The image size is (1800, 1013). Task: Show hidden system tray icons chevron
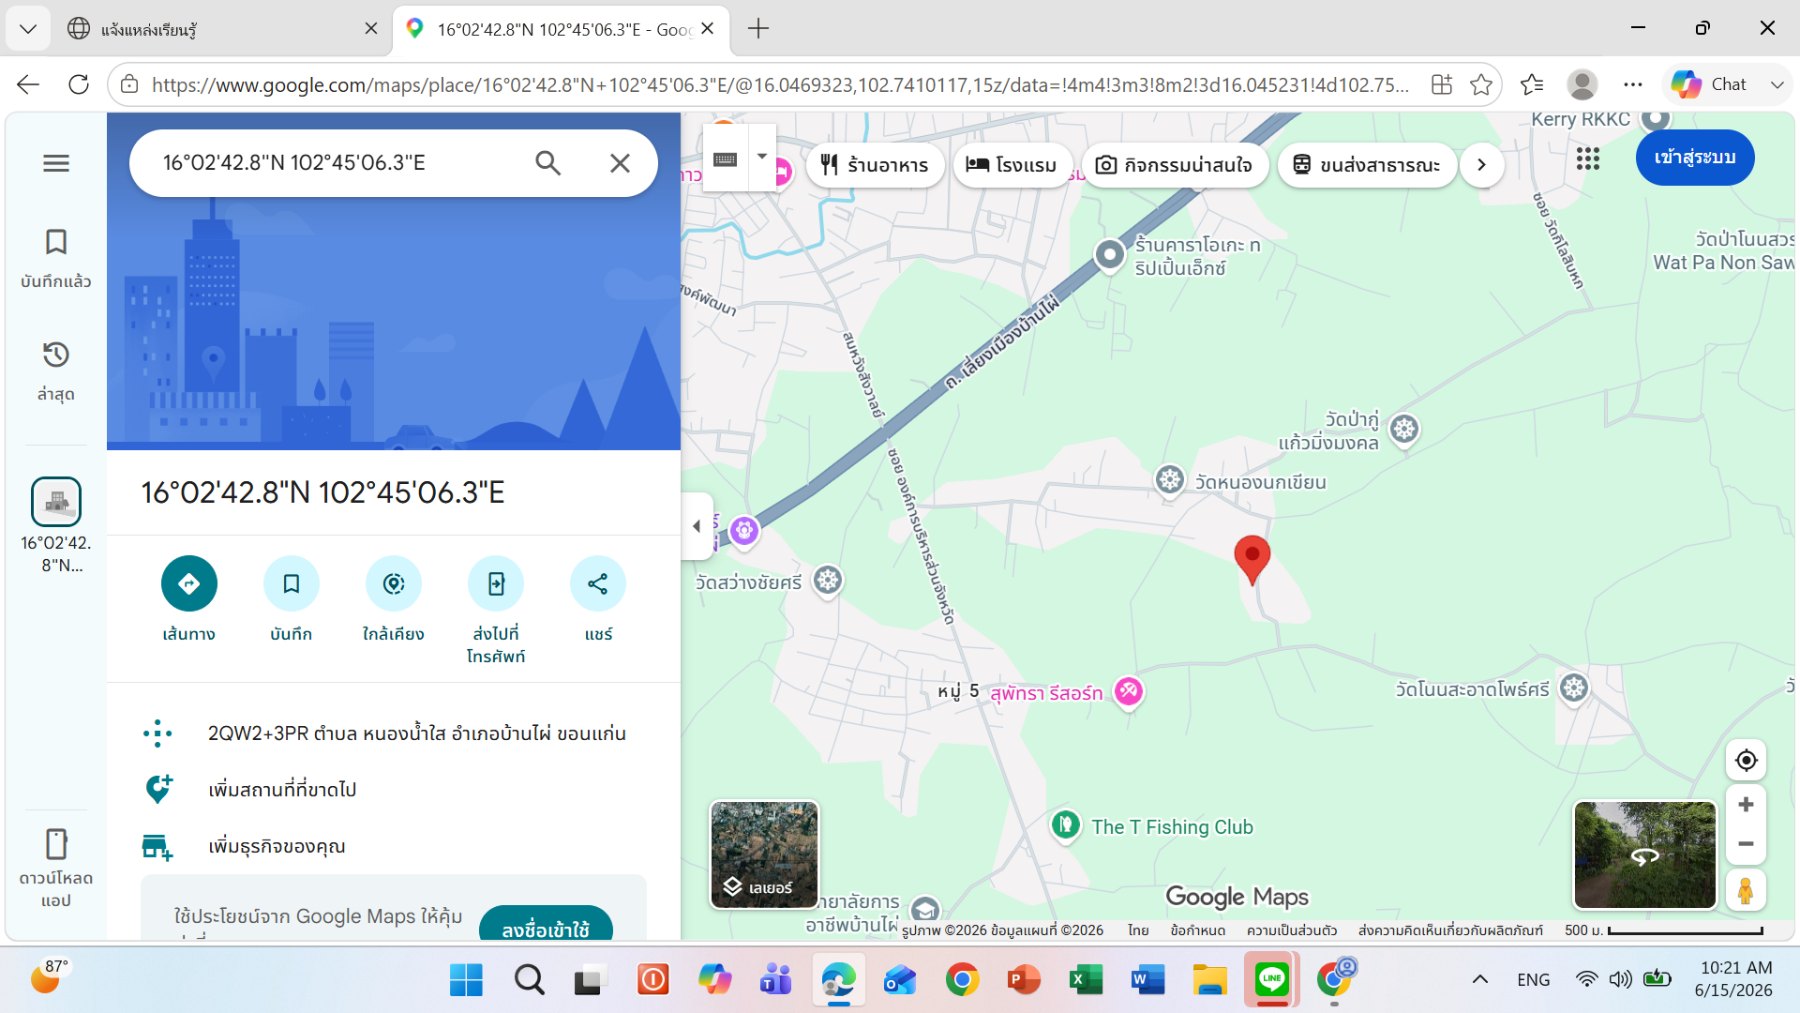pyautogui.click(x=1480, y=980)
